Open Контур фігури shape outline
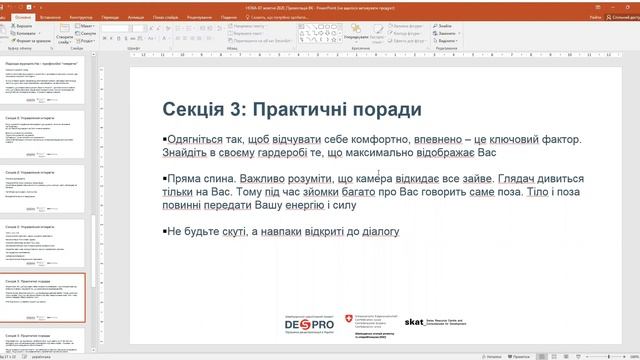This screenshot has width=640, height=360. coord(404,33)
